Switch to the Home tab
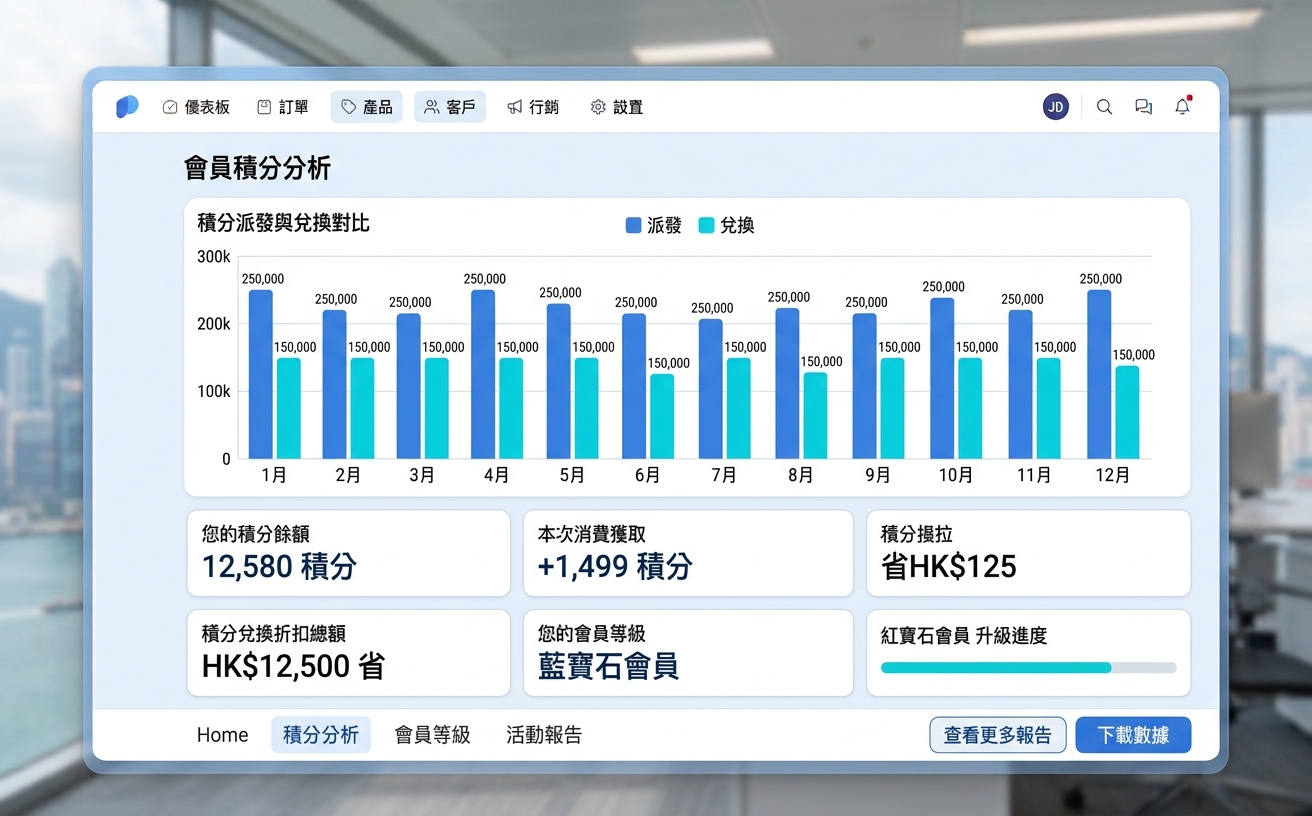 (222, 735)
